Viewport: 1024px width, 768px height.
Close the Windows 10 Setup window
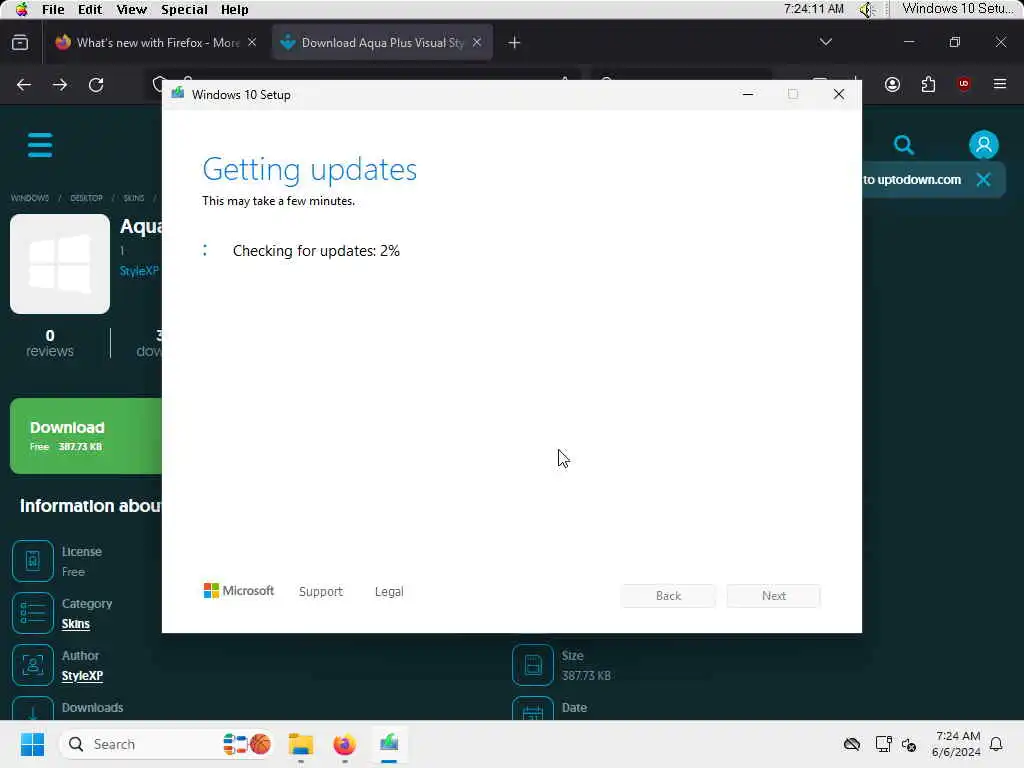[x=839, y=94]
